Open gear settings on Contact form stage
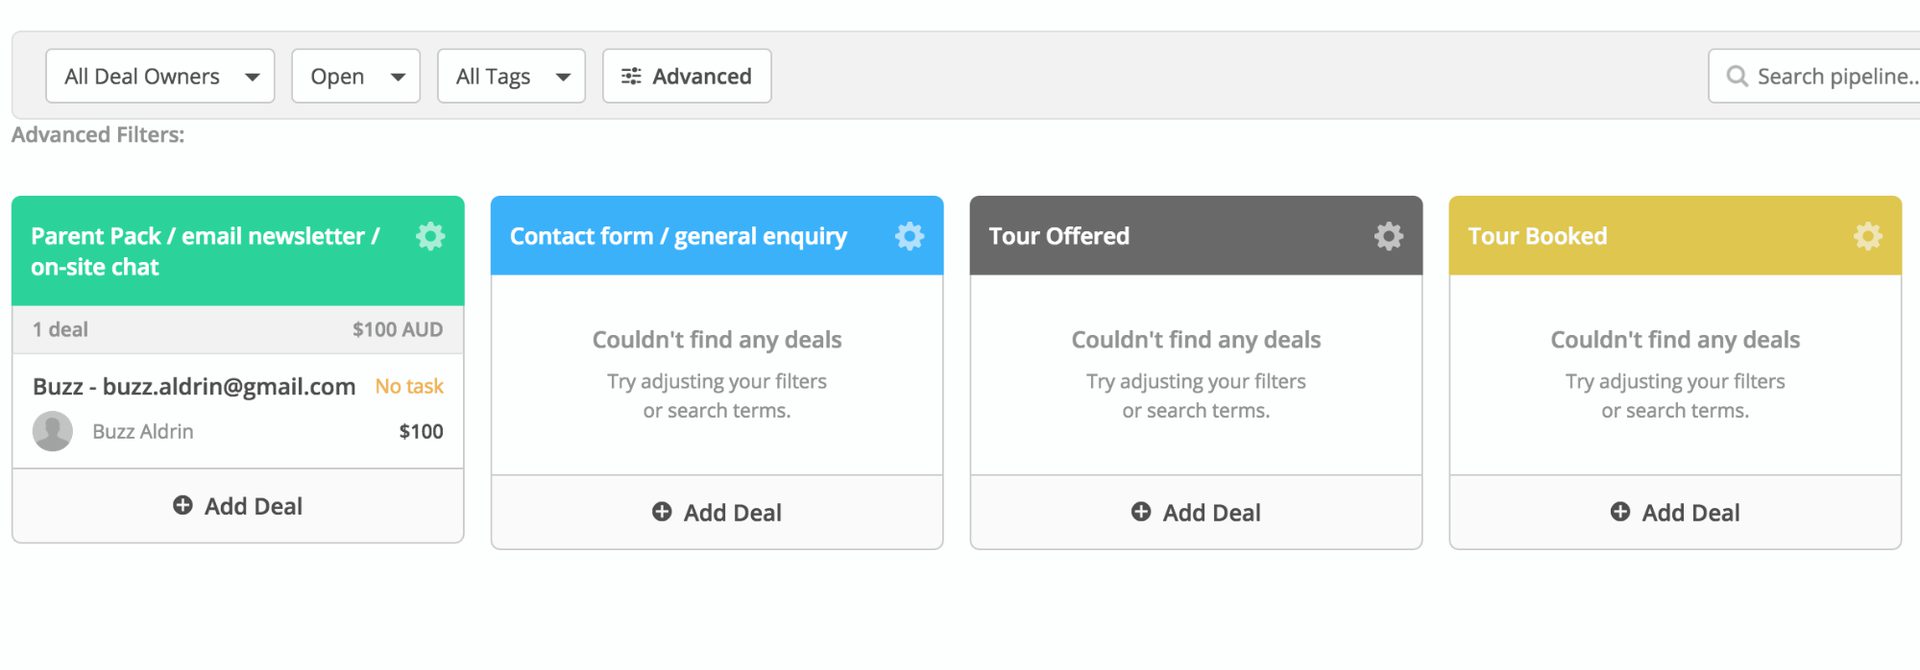Image resolution: width=1920 pixels, height=670 pixels. click(x=909, y=237)
